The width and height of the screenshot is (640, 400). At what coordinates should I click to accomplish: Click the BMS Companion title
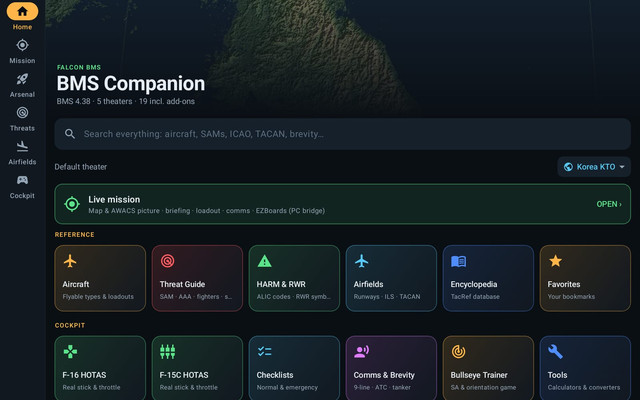[131, 83]
